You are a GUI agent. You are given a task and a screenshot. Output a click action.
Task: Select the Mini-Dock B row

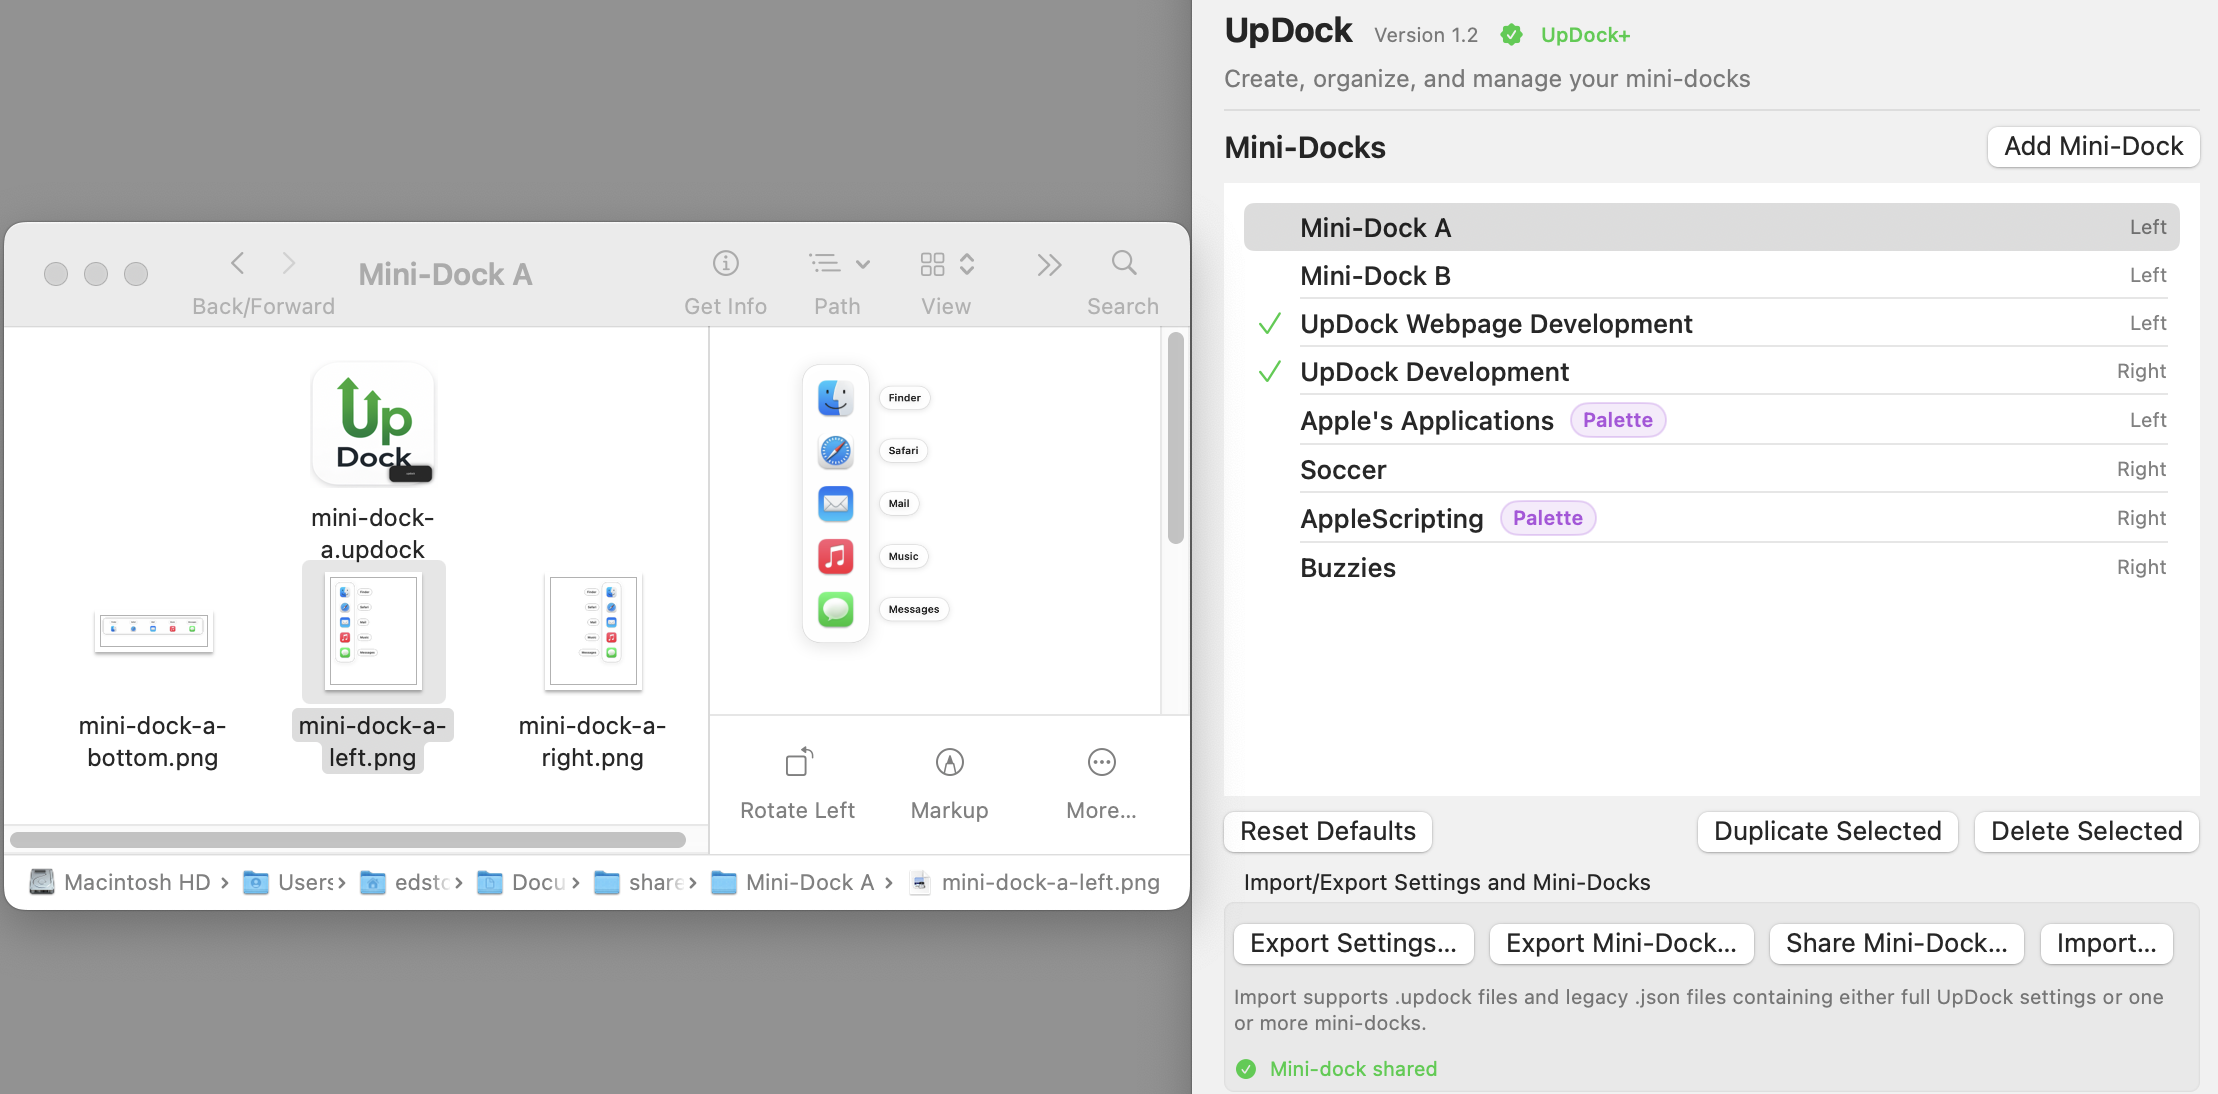(1711, 275)
